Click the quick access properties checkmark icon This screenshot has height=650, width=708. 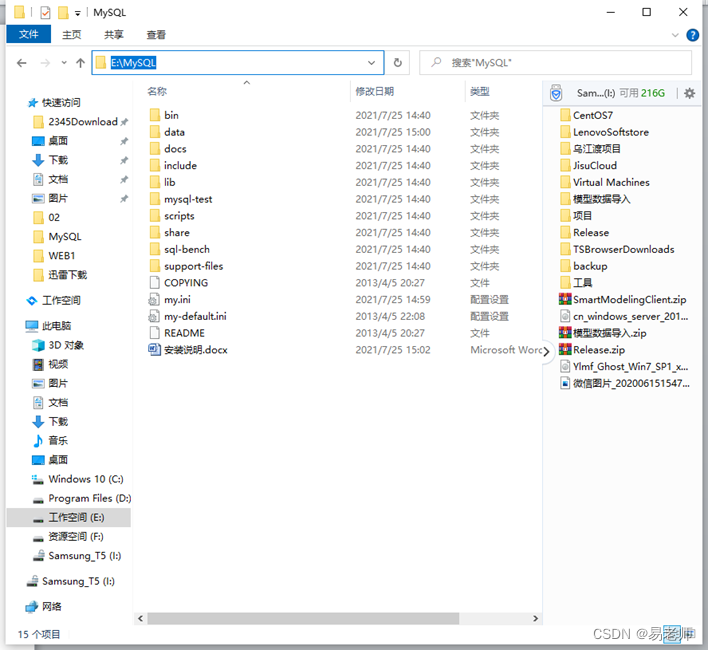pyautogui.click(x=45, y=13)
